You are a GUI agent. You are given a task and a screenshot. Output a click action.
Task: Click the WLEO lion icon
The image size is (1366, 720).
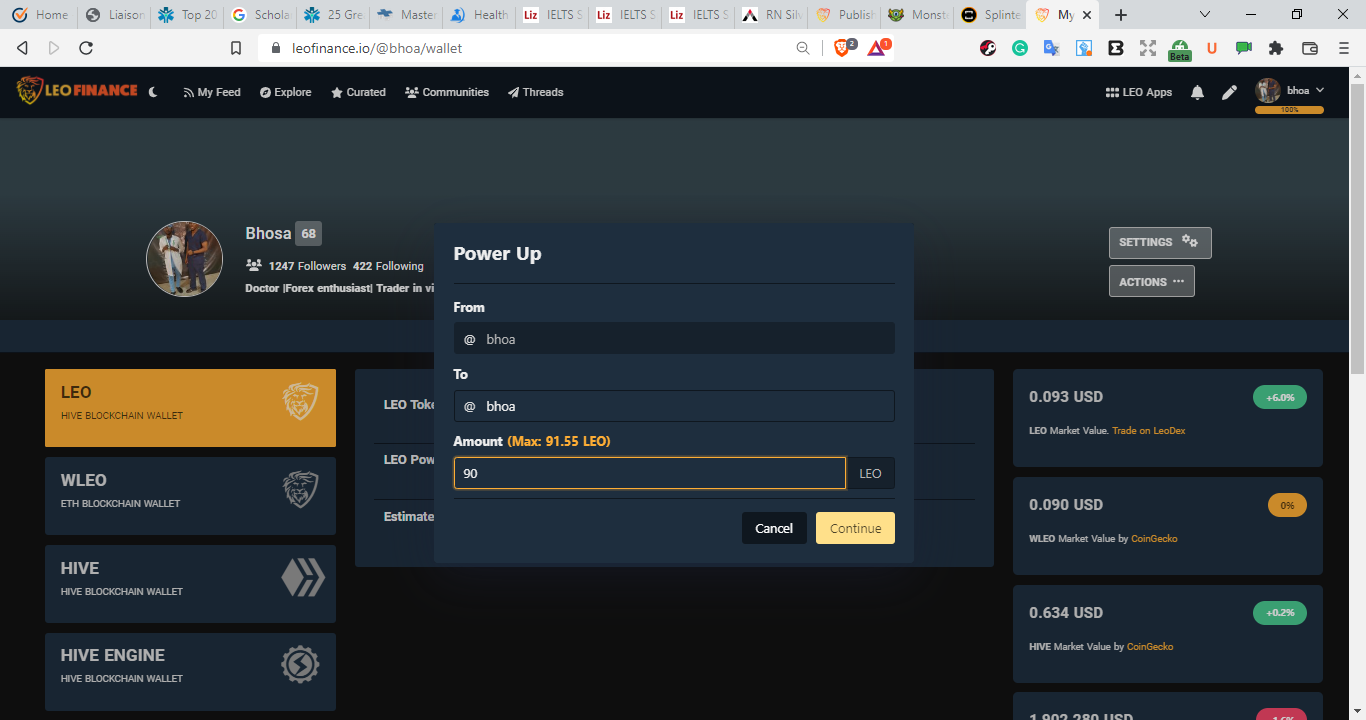click(300, 490)
